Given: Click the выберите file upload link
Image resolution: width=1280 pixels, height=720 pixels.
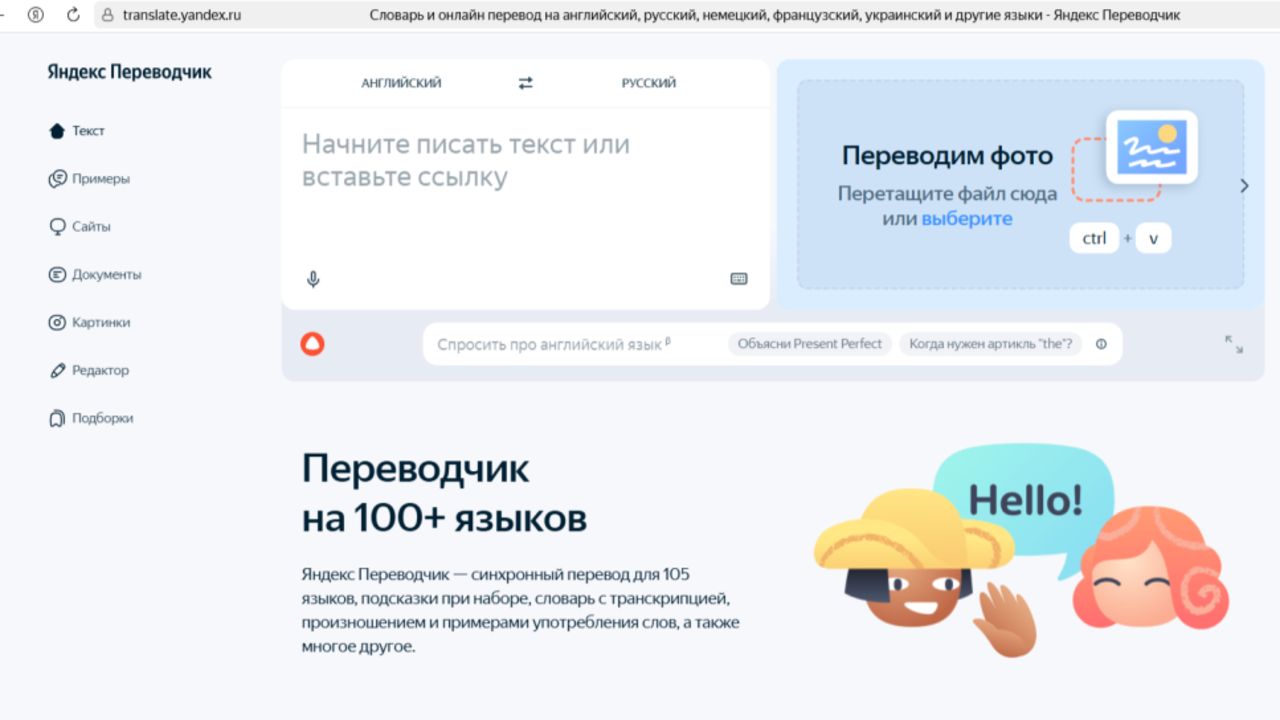Looking at the screenshot, I should click(968, 218).
